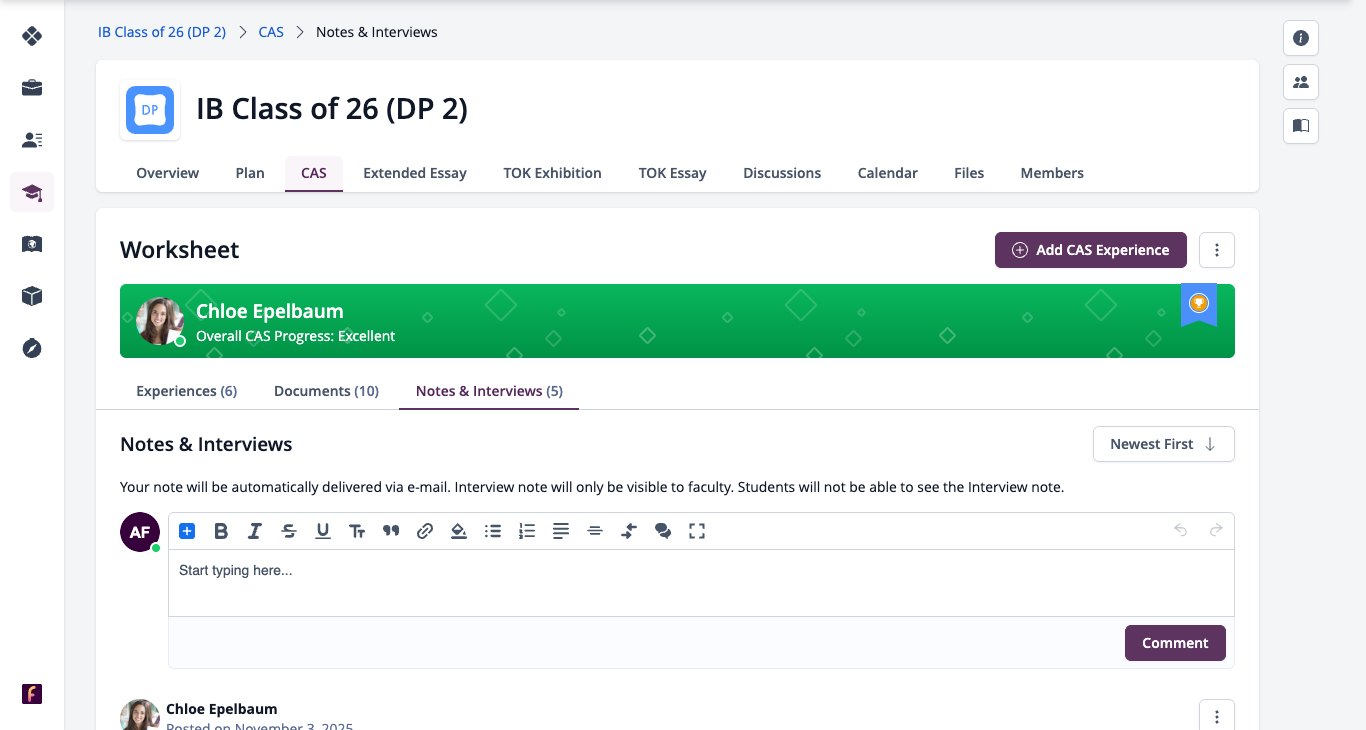Click the Add CAS Experience button
The width and height of the screenshot is (1366, 730).
[1091, 250]
